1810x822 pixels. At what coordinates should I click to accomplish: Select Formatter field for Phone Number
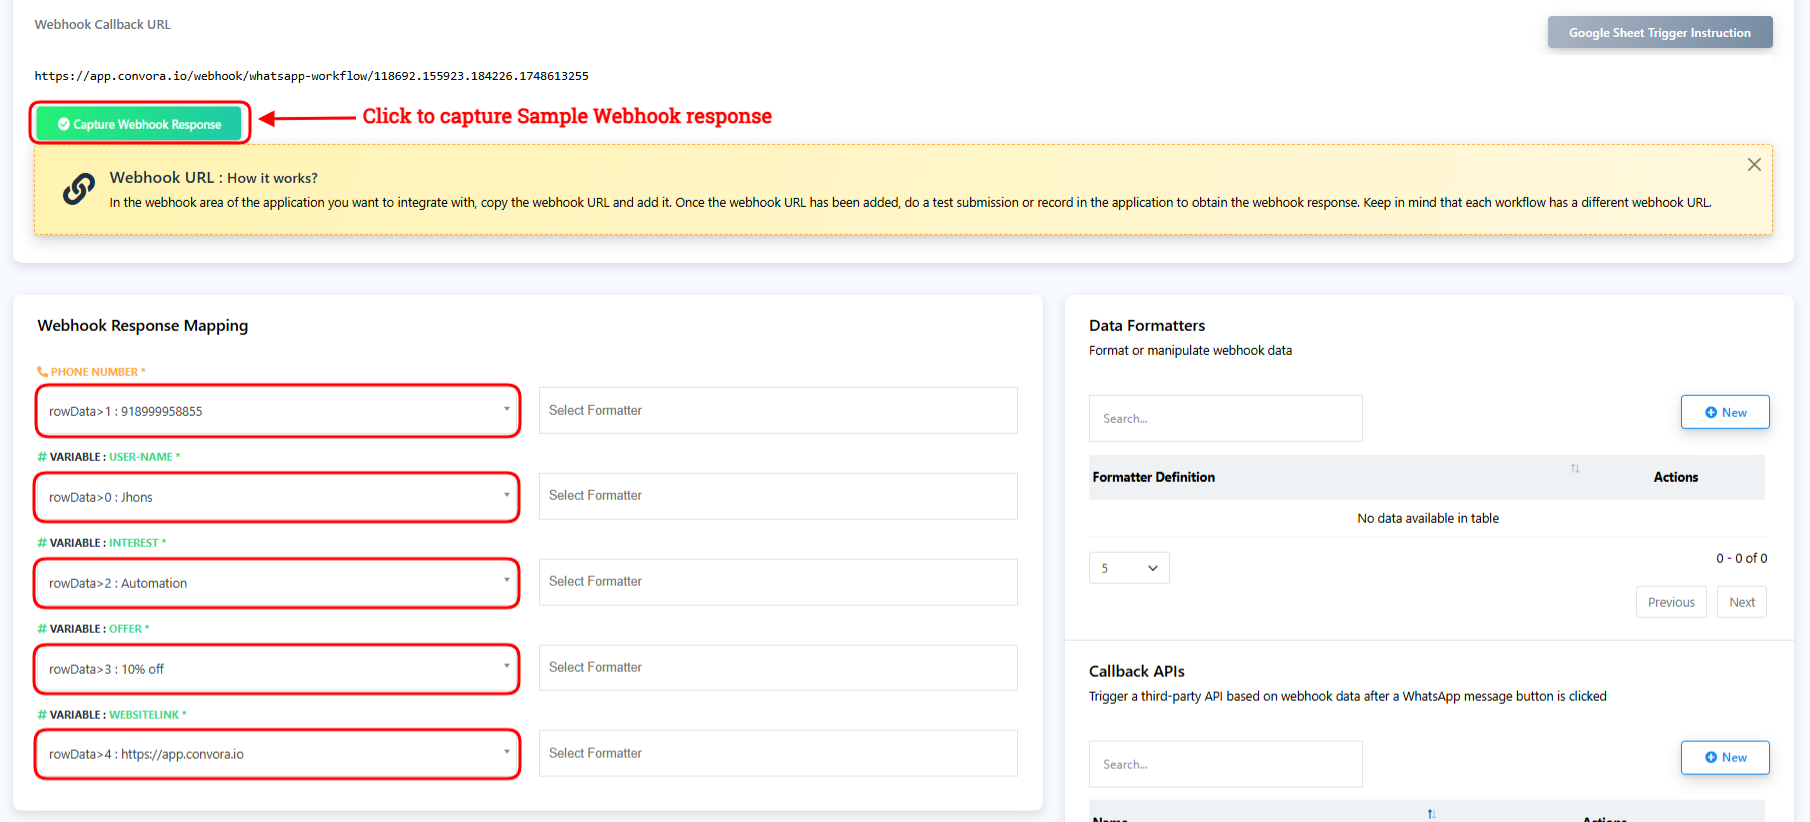pyautogui.click(x=777, y=411)
